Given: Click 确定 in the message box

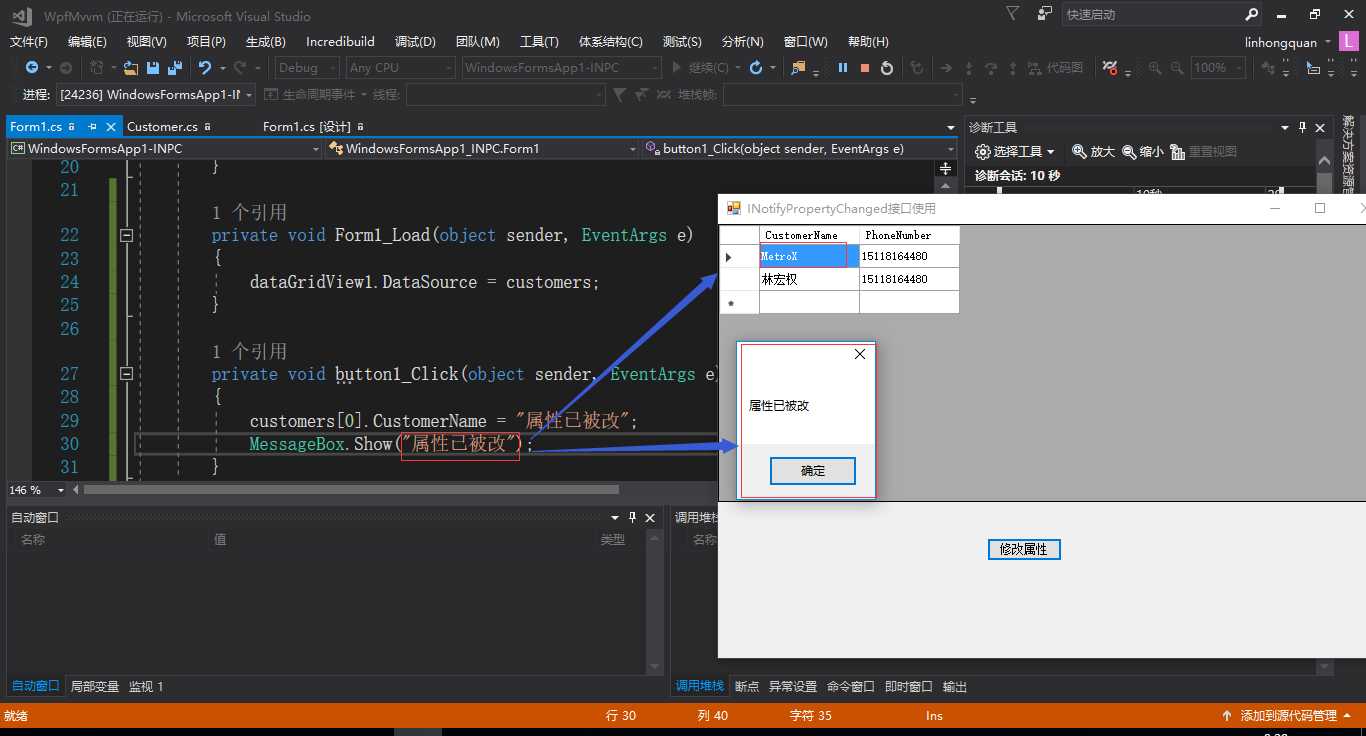Looking at the screenshot, I should point(813,471).
